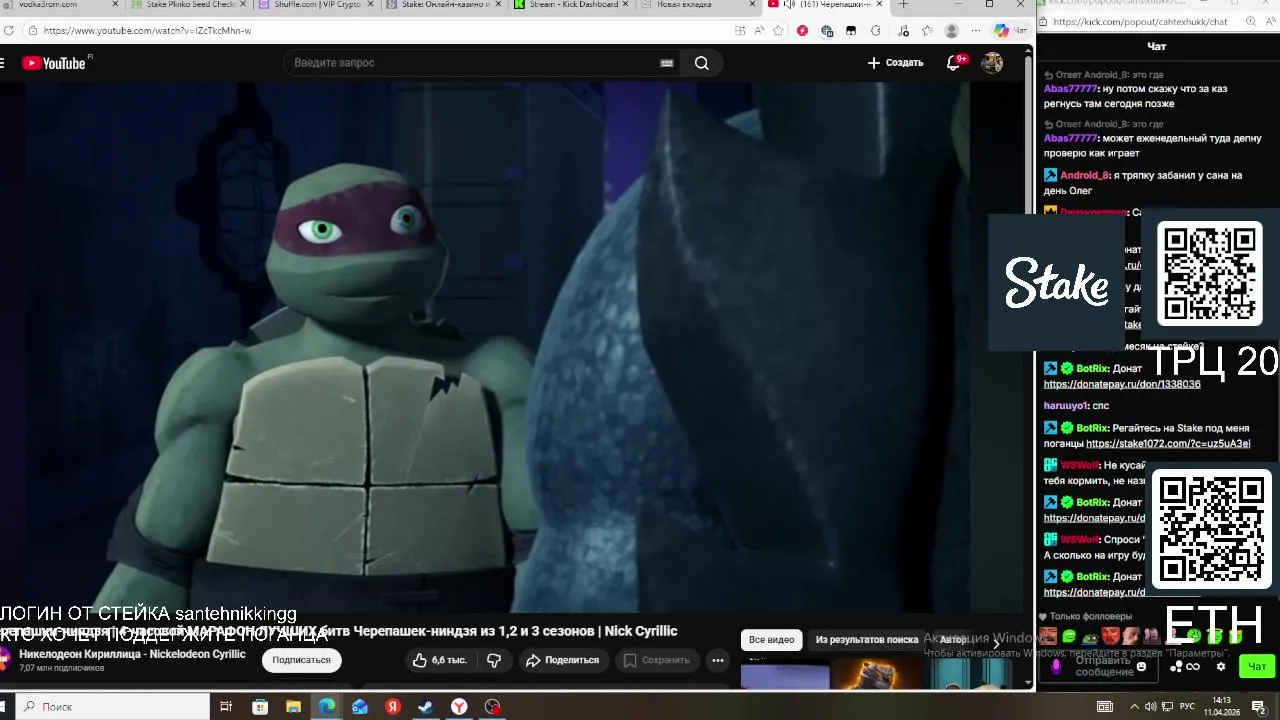Open more actions three-dot menu under video

718,660
